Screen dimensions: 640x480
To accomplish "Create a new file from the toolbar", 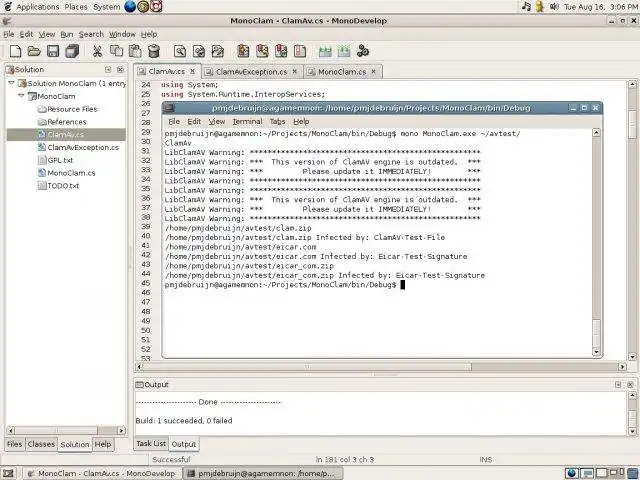I will 15,51.
